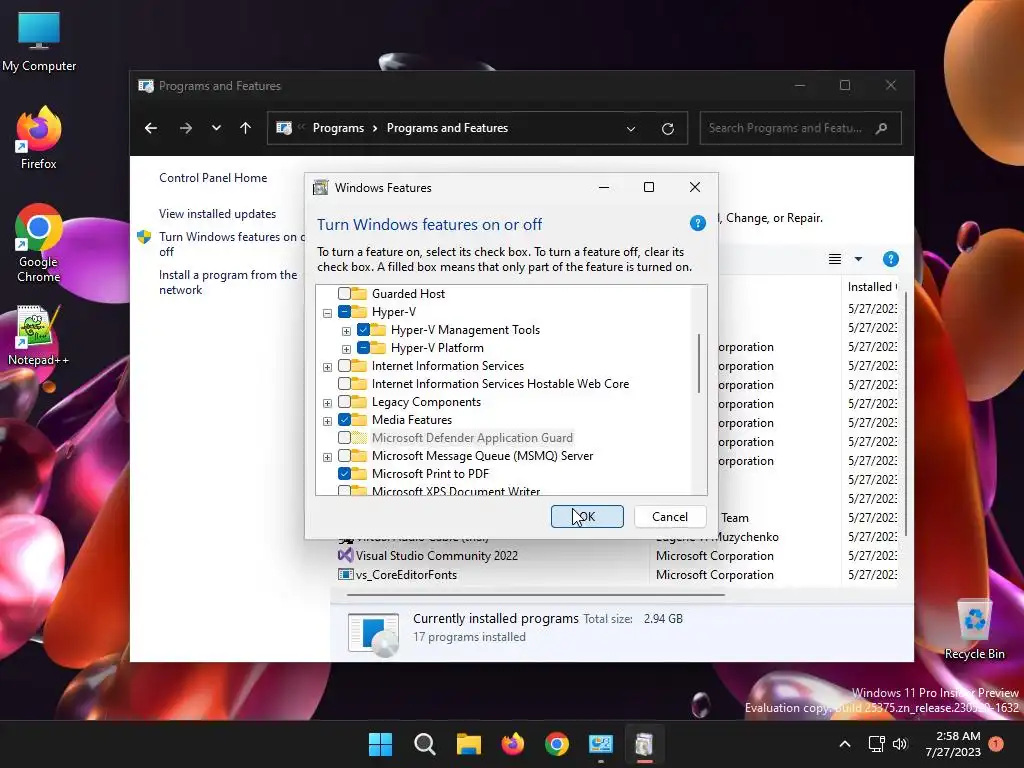Viewport: 1024px width, 768px height.
Task: Toggle the Guarded Host checkbox
Action: coord(344,294)
